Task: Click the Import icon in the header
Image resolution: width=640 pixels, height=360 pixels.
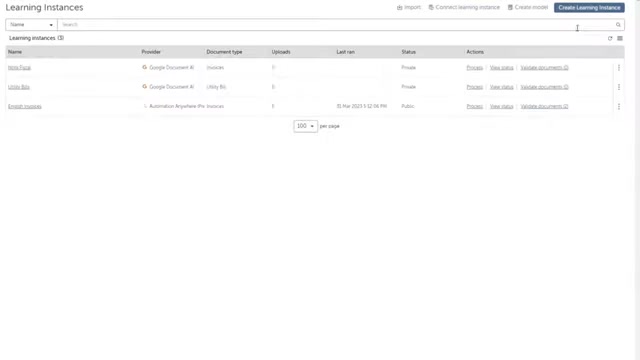Action: click(400, 8)
